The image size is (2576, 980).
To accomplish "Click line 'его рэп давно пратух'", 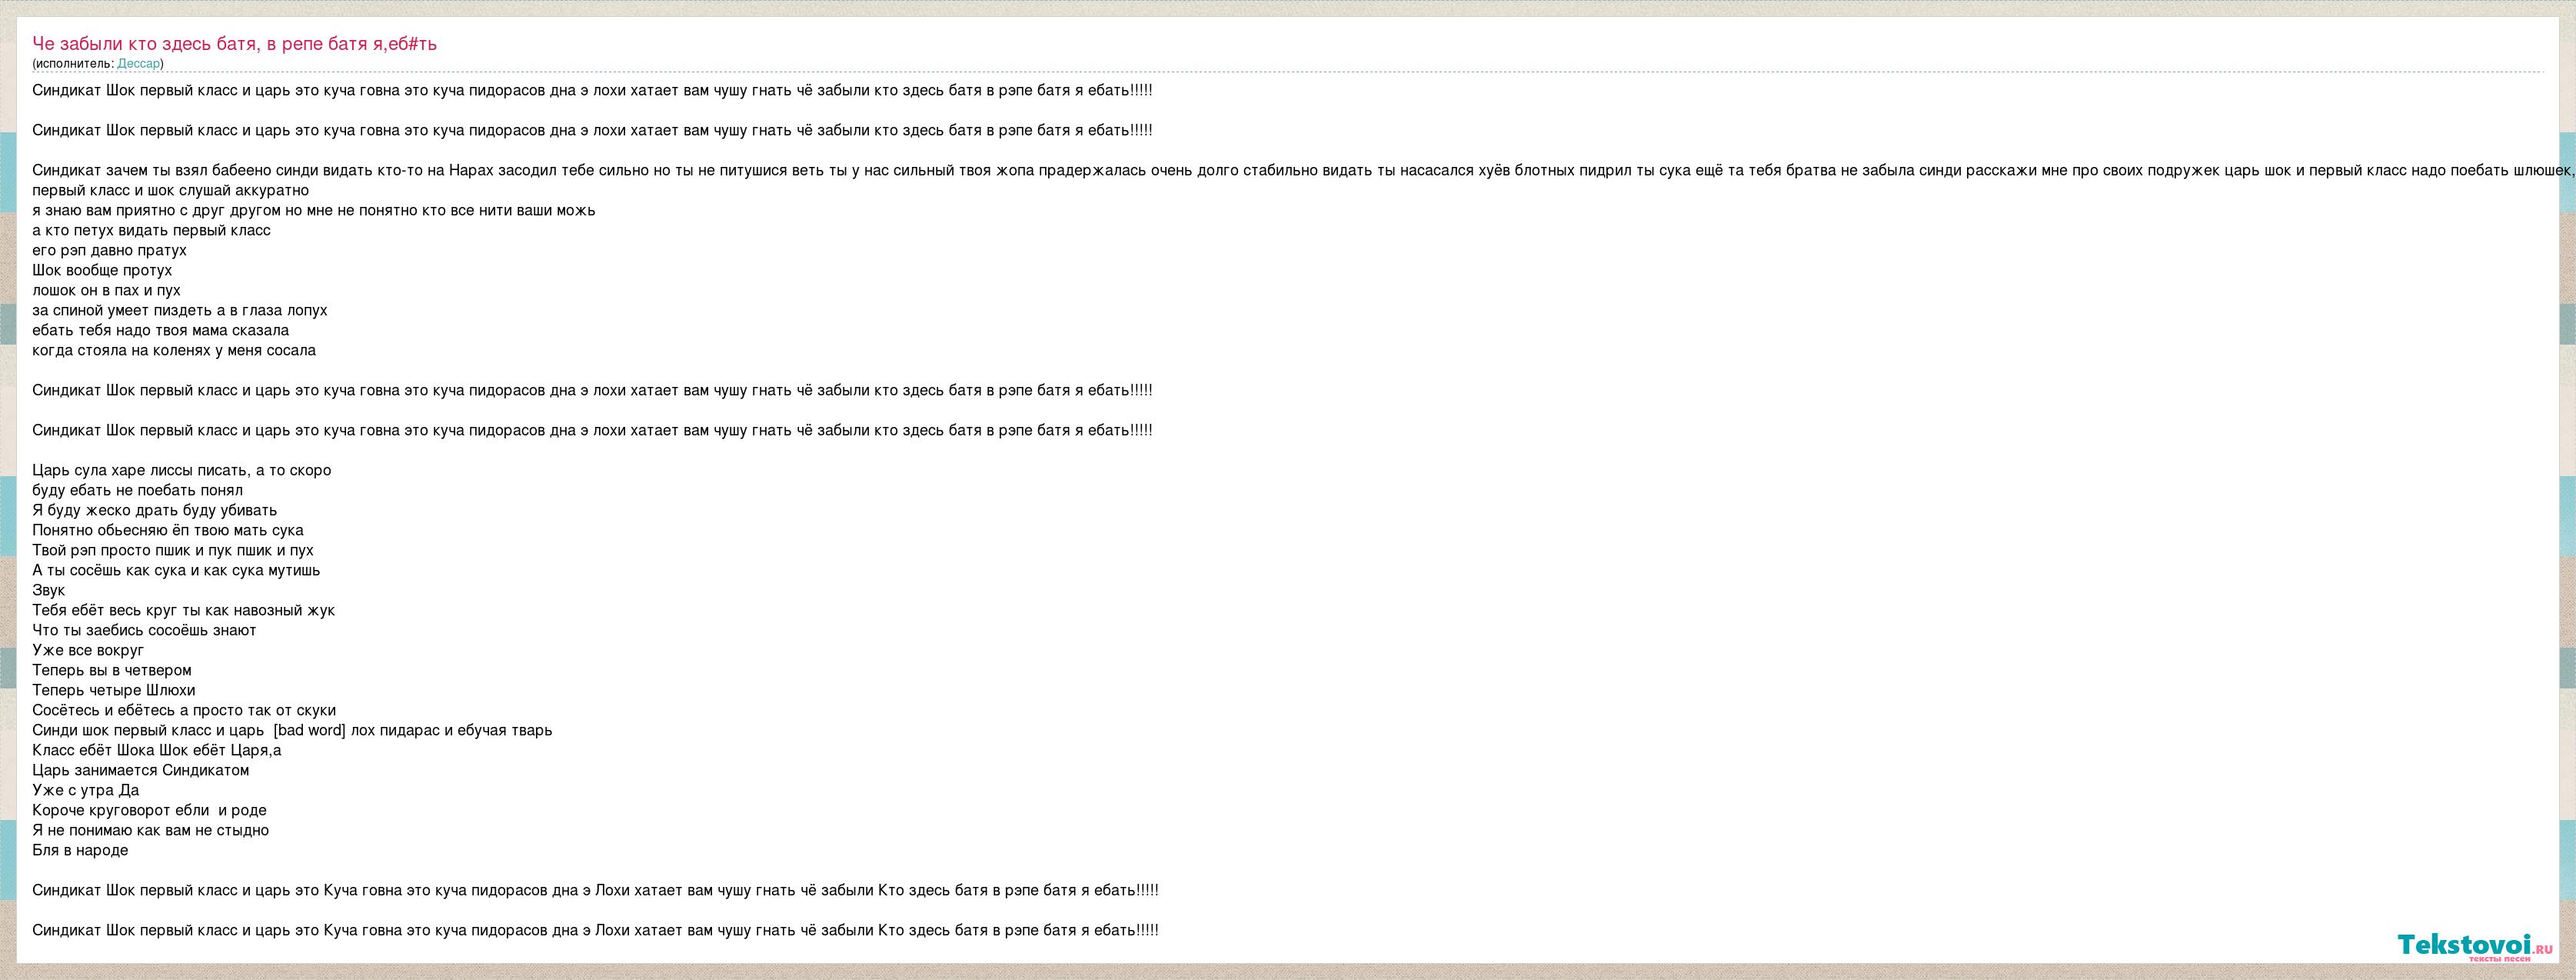I will 109,251.
